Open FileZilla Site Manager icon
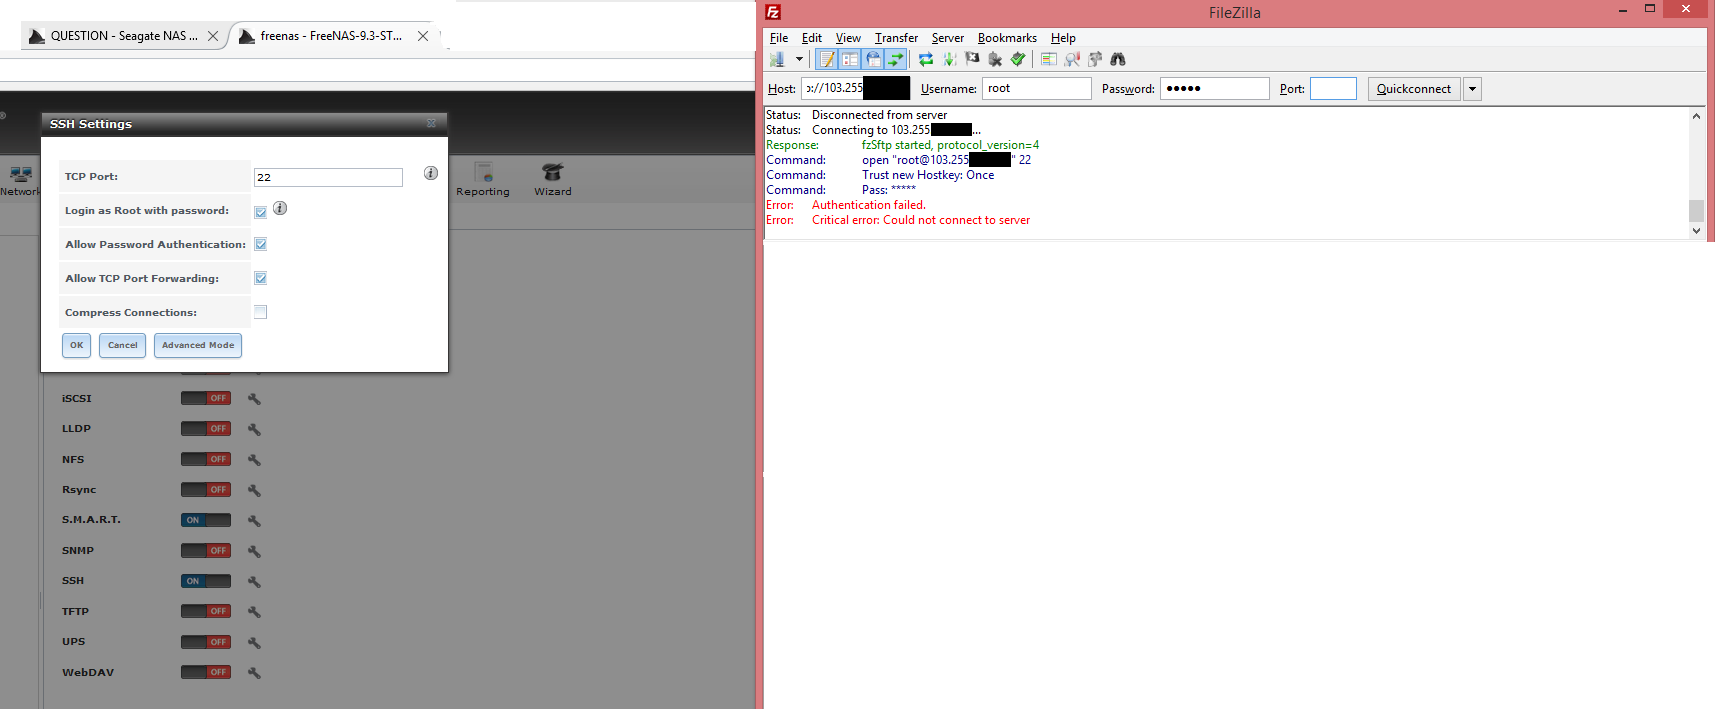Image resolution: width=1715 pixels, height=709 pixels. coord(777,59)
